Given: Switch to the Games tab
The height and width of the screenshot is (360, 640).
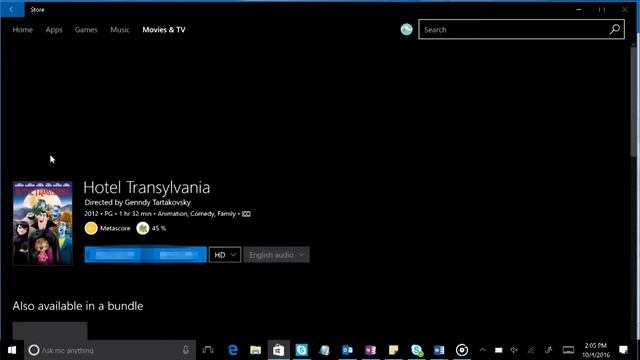Looking at the screenshot, I should (86, 30).
